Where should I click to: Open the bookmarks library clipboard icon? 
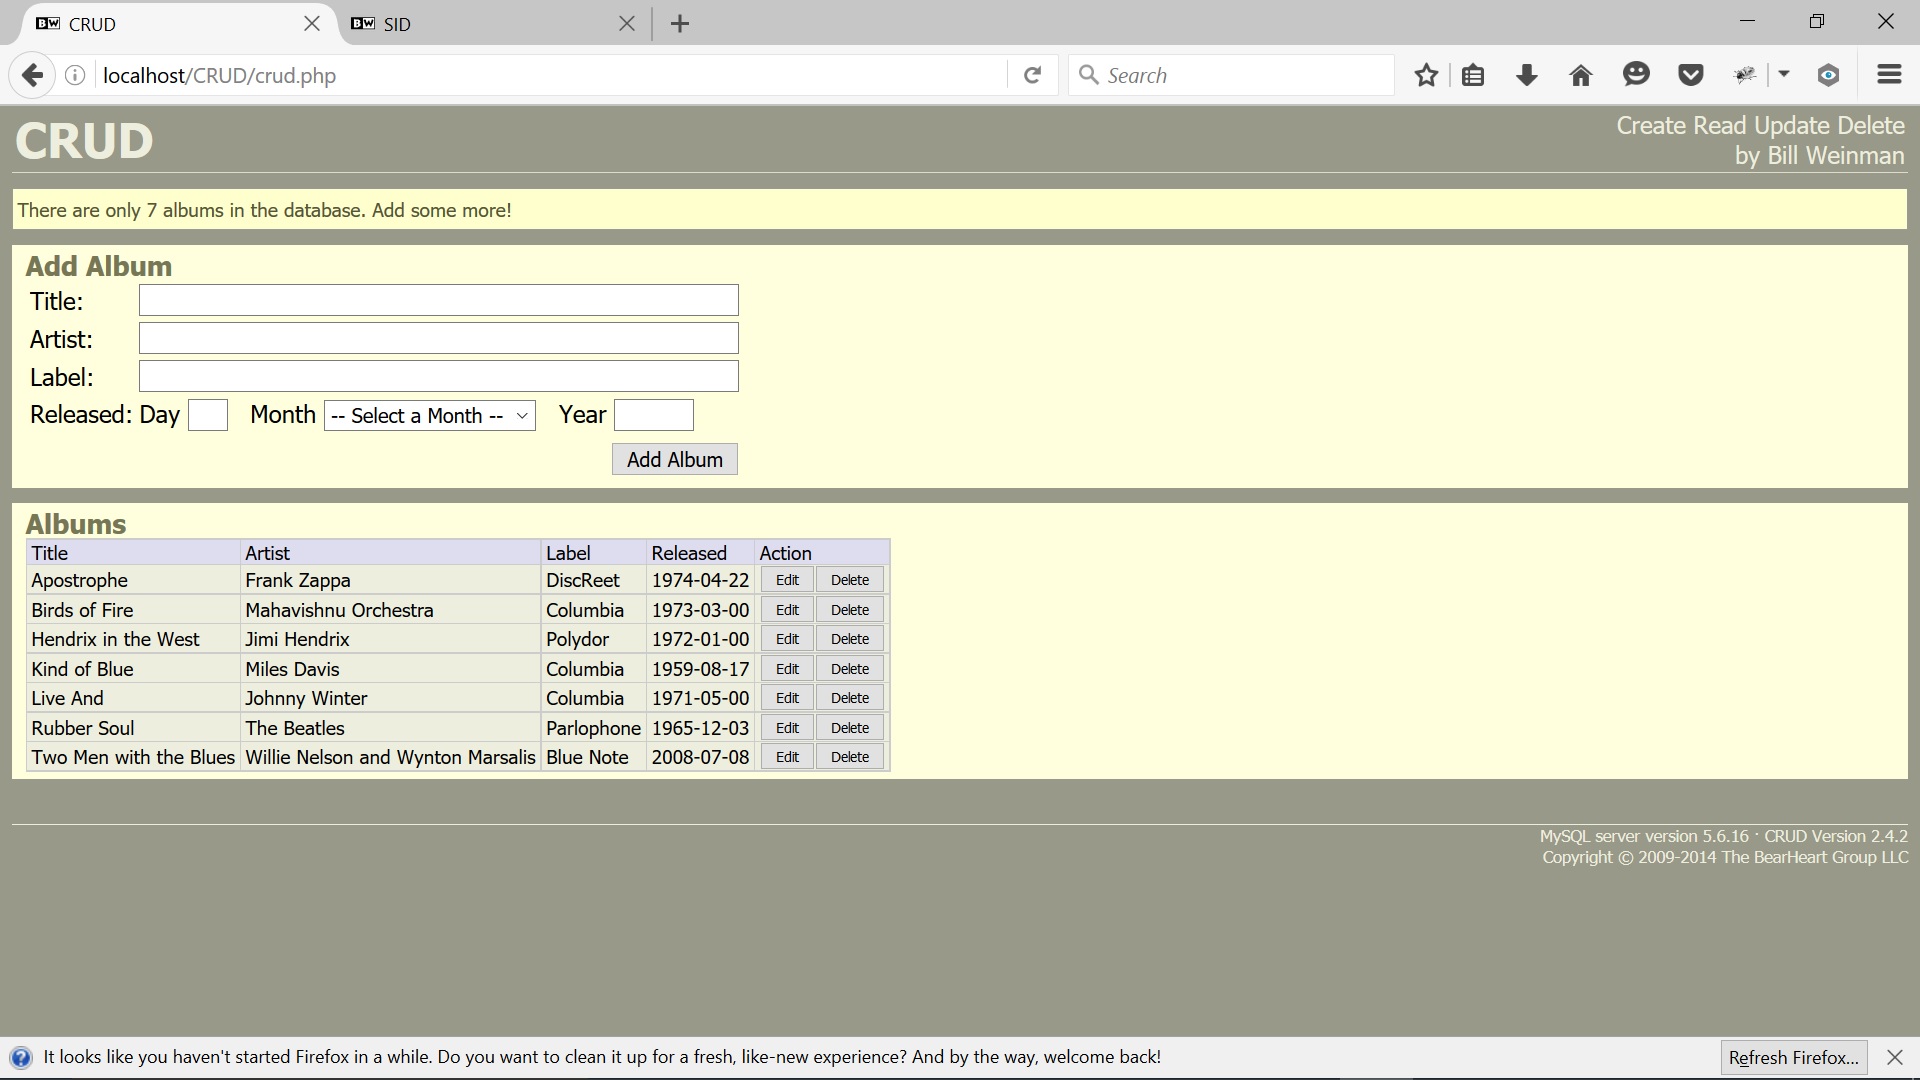(1473, 74)
